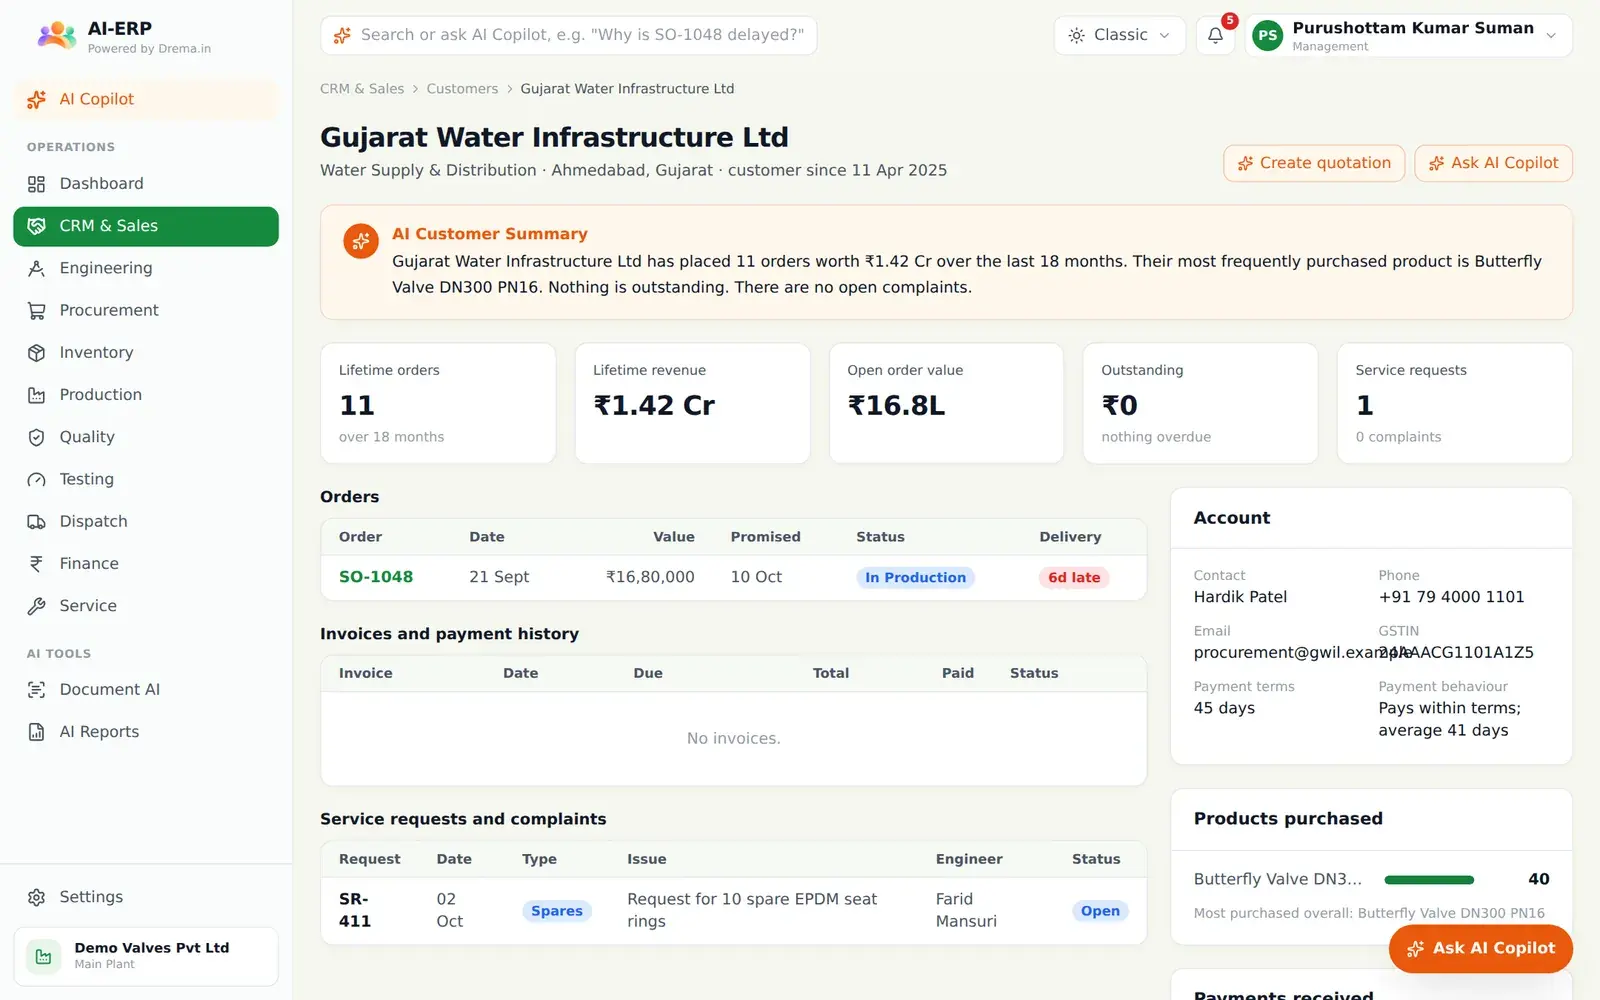Screen dimensions: 1600x1000
Task: Click Butterfly Valve DN3... product name
Action: (x=1278, y=880)
